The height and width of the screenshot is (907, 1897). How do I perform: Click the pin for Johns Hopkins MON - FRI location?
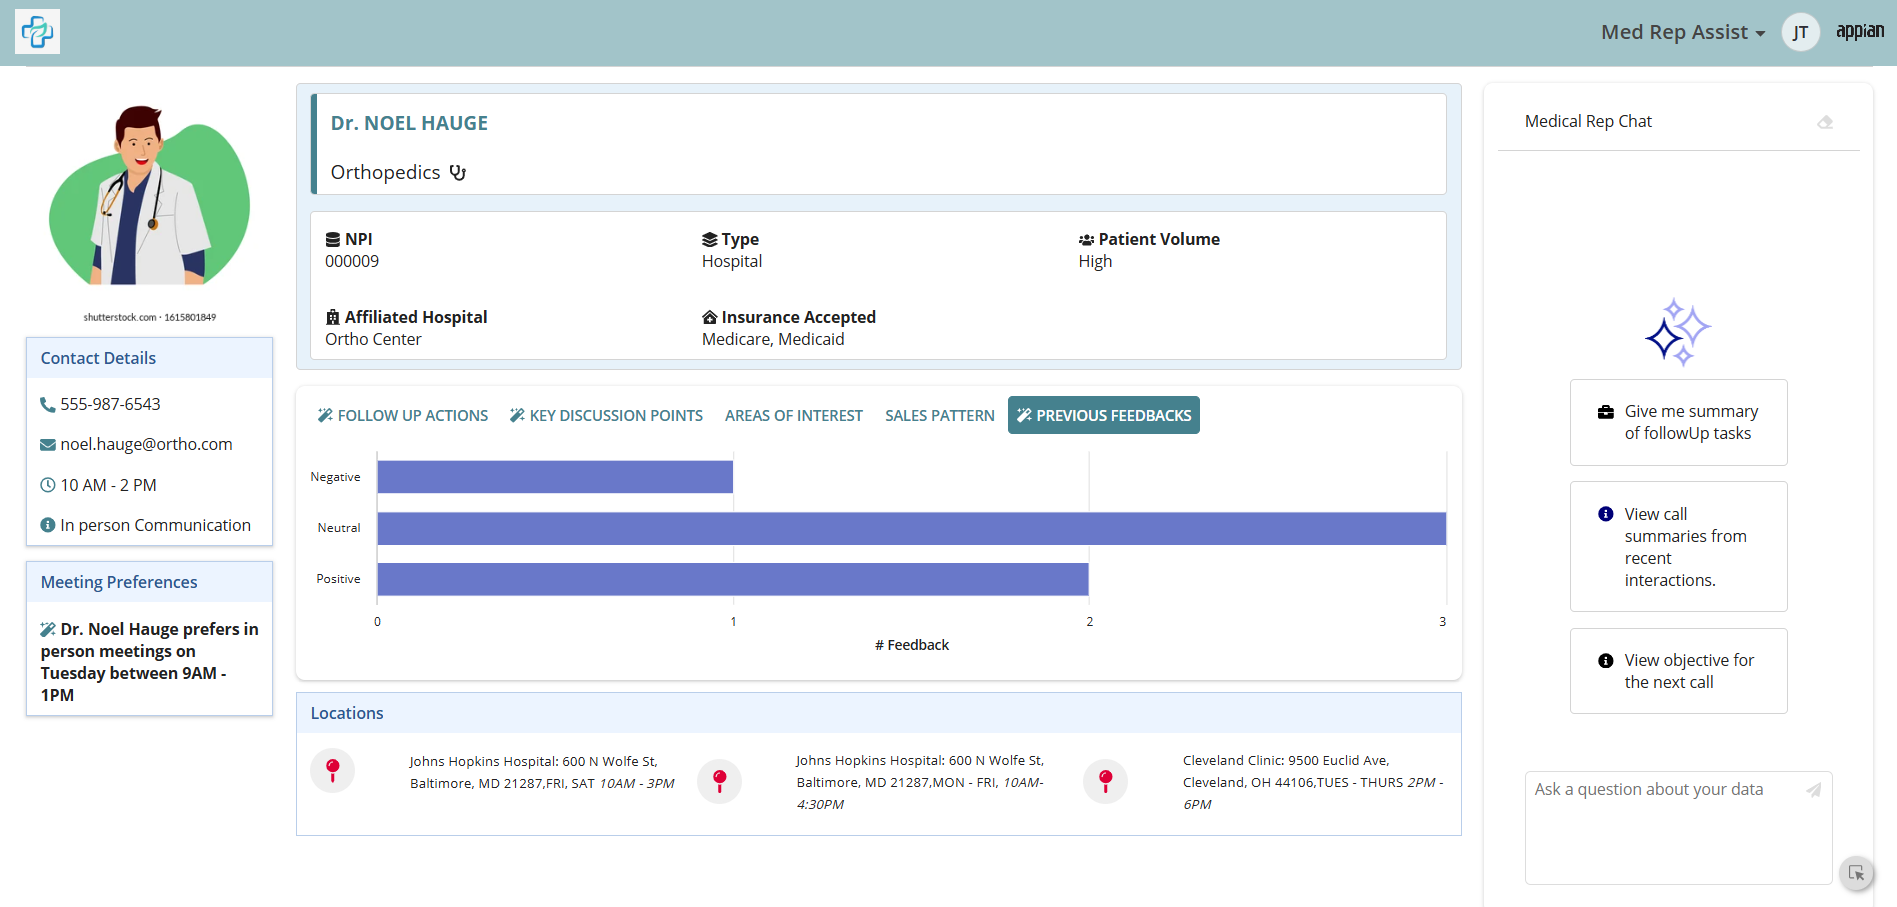point(719,781)
